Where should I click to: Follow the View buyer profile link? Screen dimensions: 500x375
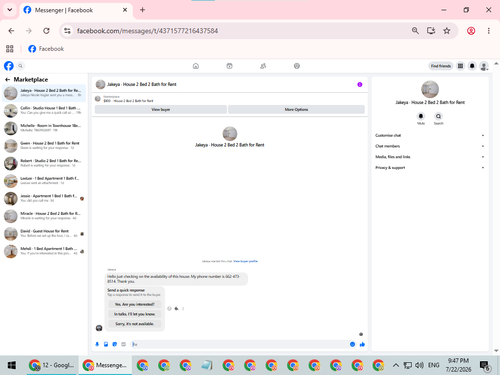click(x=245, y=261)
